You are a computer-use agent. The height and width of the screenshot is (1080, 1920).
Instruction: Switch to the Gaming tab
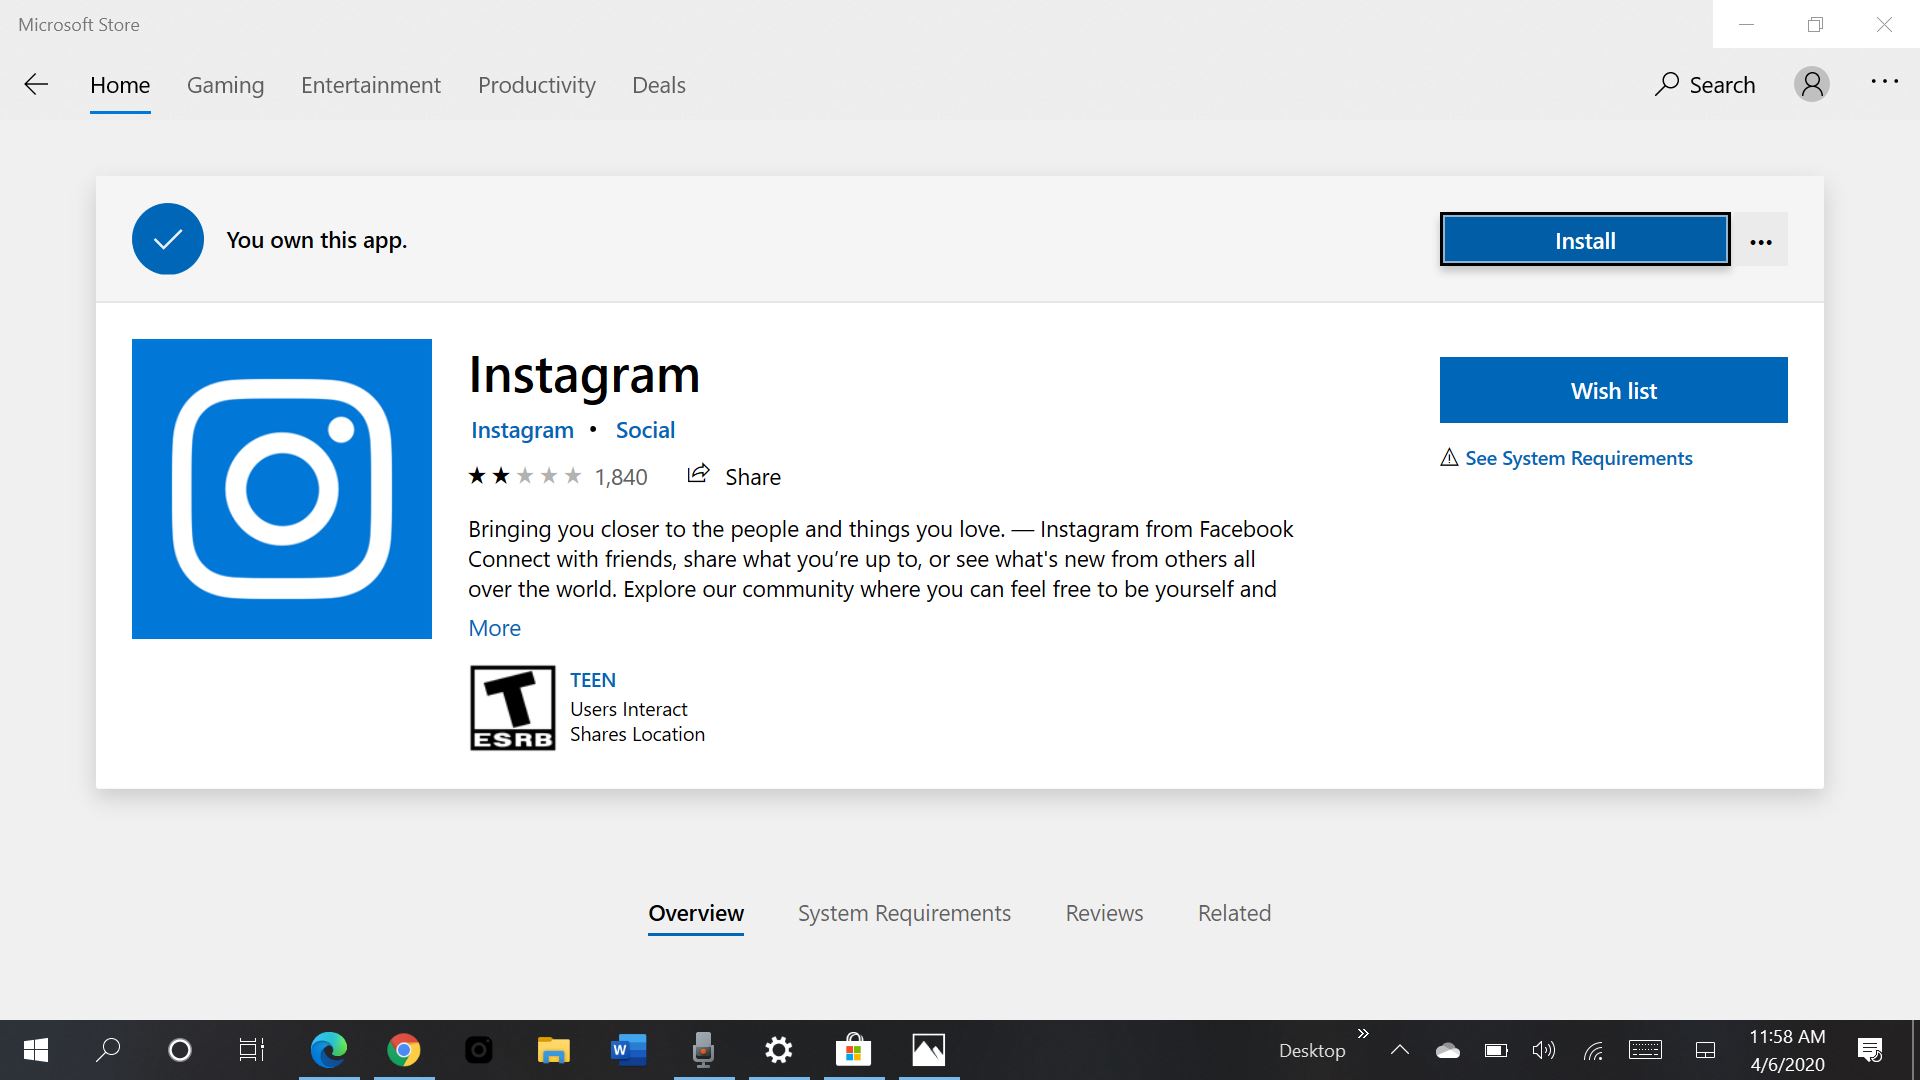(x=225, y=85)
